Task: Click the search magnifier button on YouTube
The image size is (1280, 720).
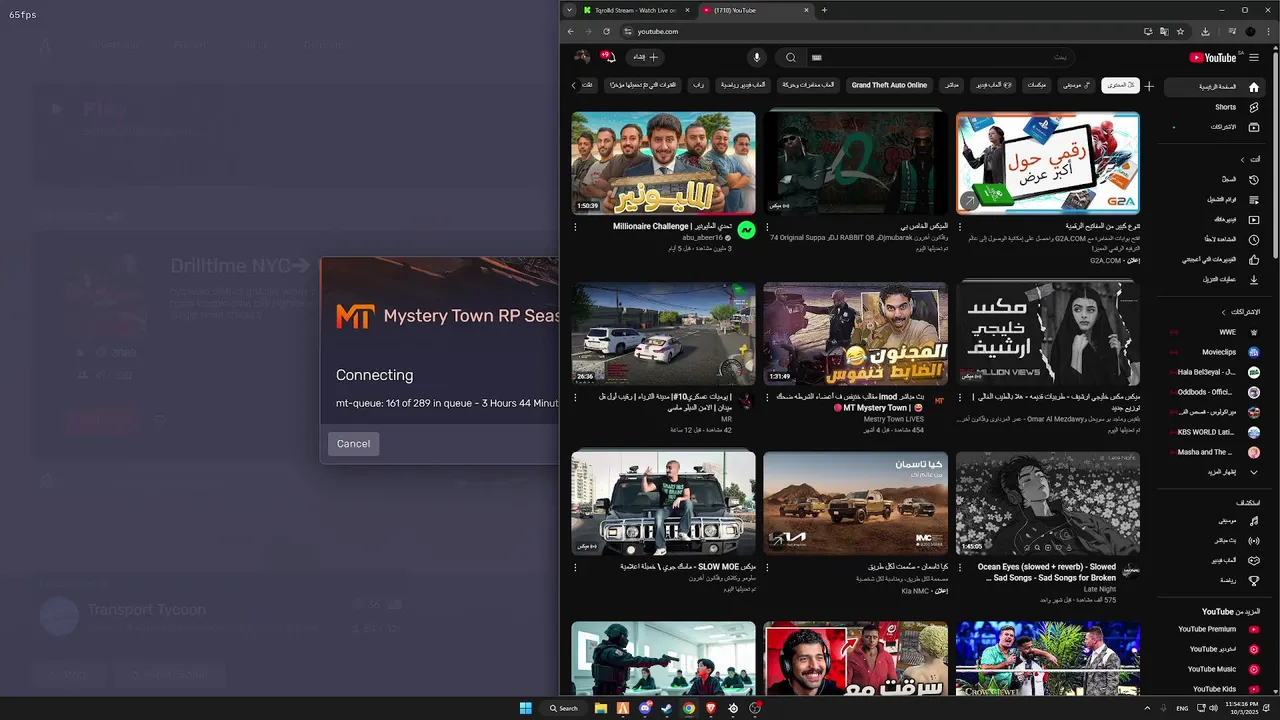Action: [790, 57]
